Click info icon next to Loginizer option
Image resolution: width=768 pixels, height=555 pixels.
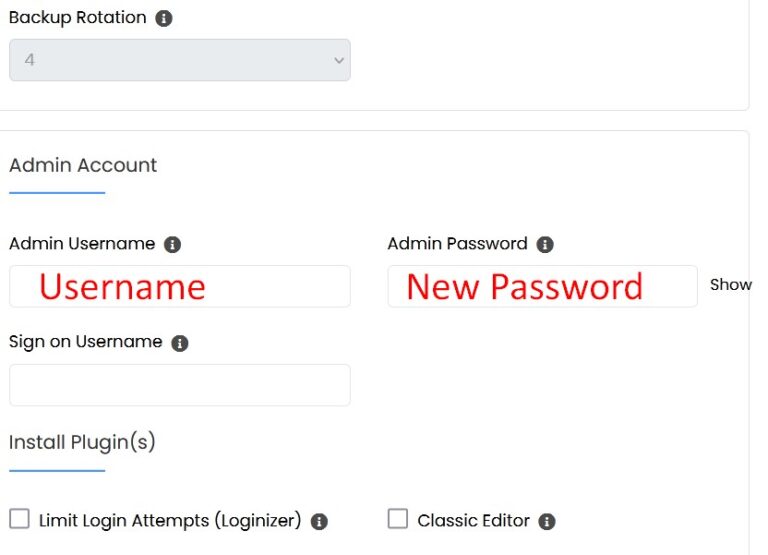point(319,521)
